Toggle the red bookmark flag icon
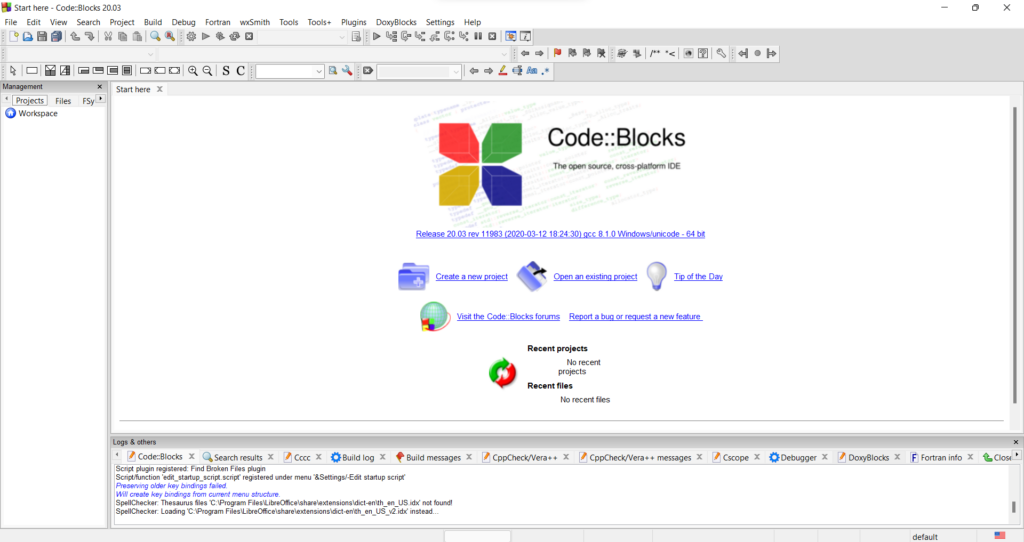Screen dimensions: 1024x542 tap(558, 54)
